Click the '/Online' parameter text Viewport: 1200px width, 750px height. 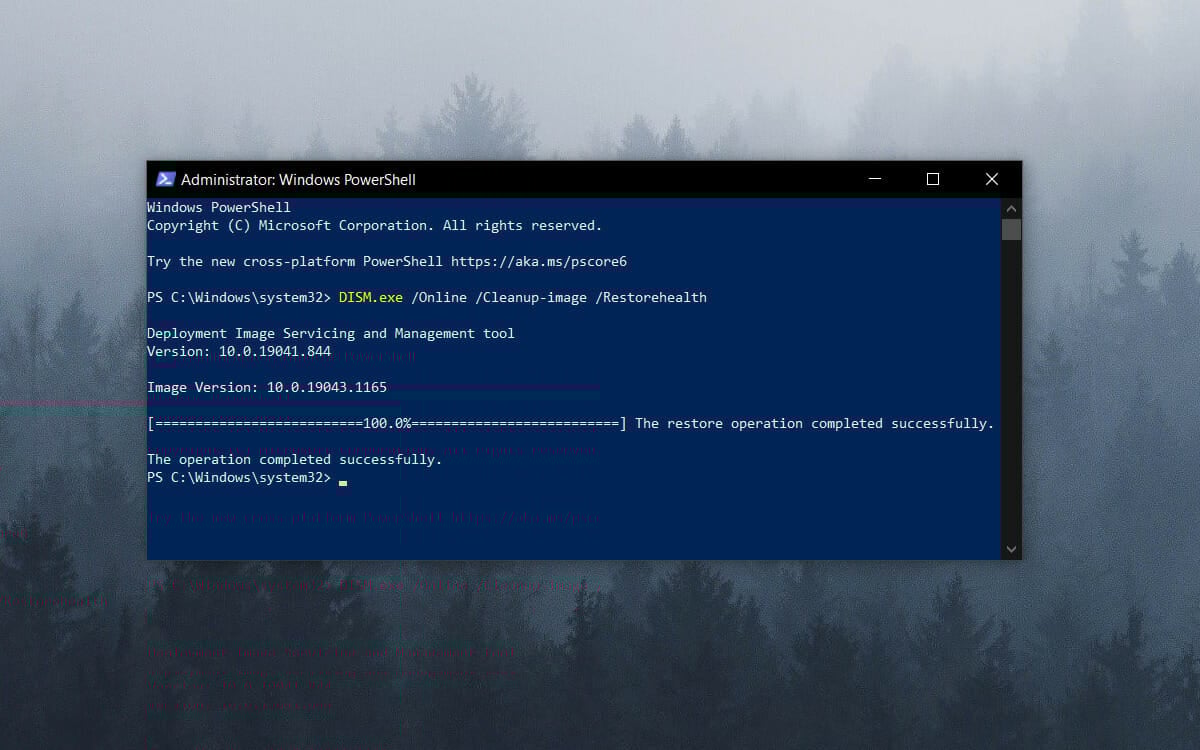[x=439, y=298]
